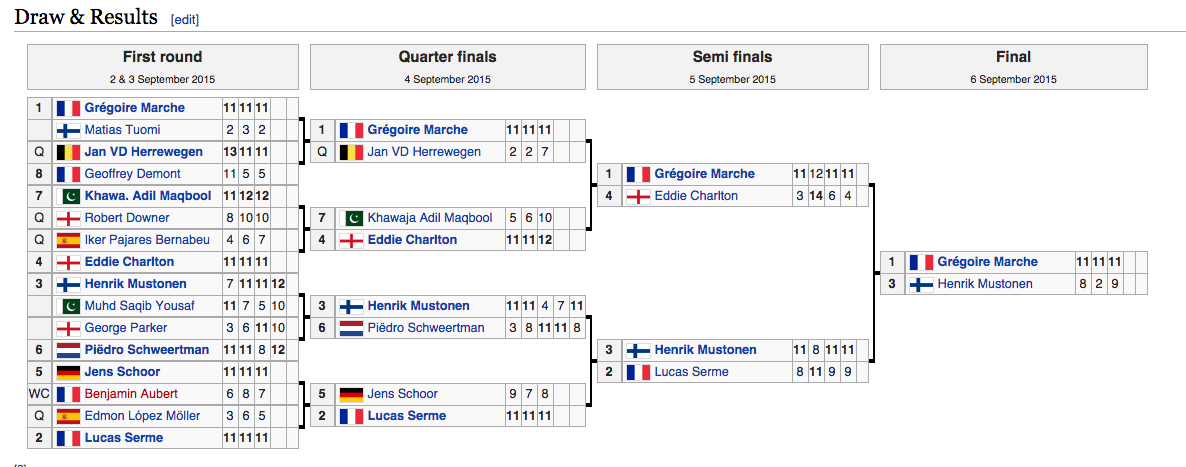Click the edit link beside Draw & Results
Viewport: 1186px width, 467px height.
186,20
